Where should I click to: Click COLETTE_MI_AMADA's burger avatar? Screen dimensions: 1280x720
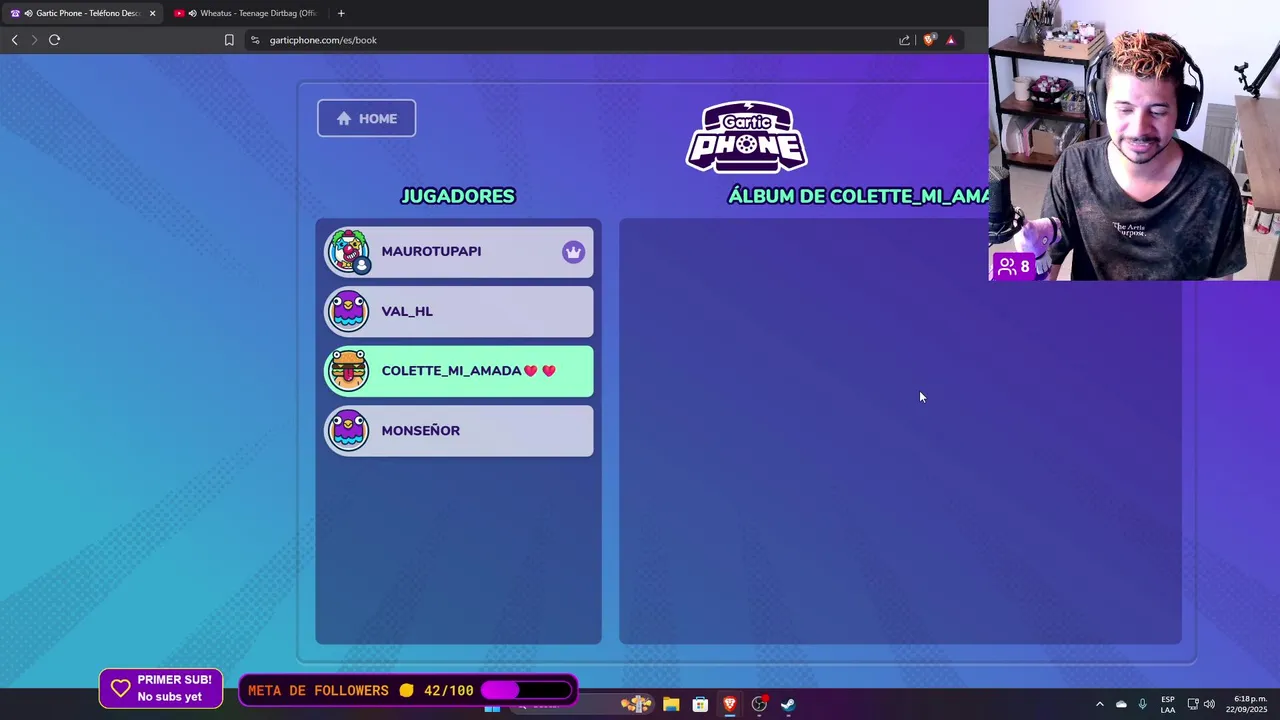tap(348, 371)
